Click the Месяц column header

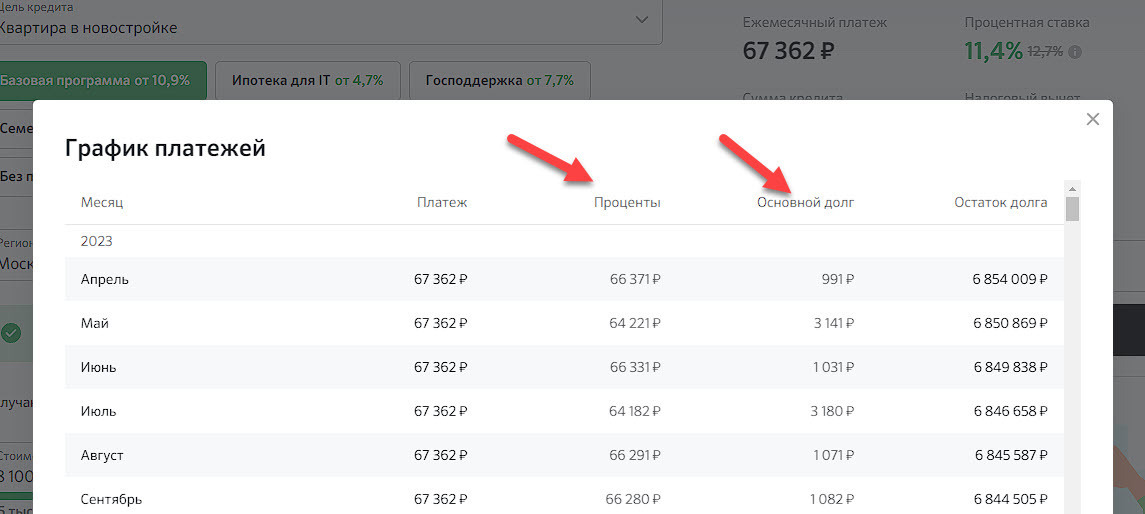(102, 203)
